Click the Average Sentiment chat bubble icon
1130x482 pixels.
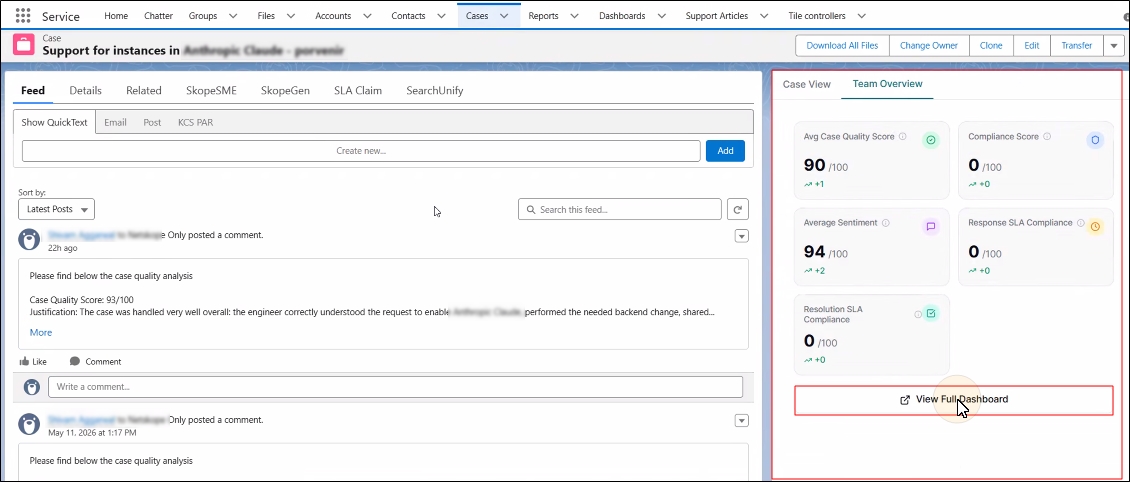click(x=930, y=227)
